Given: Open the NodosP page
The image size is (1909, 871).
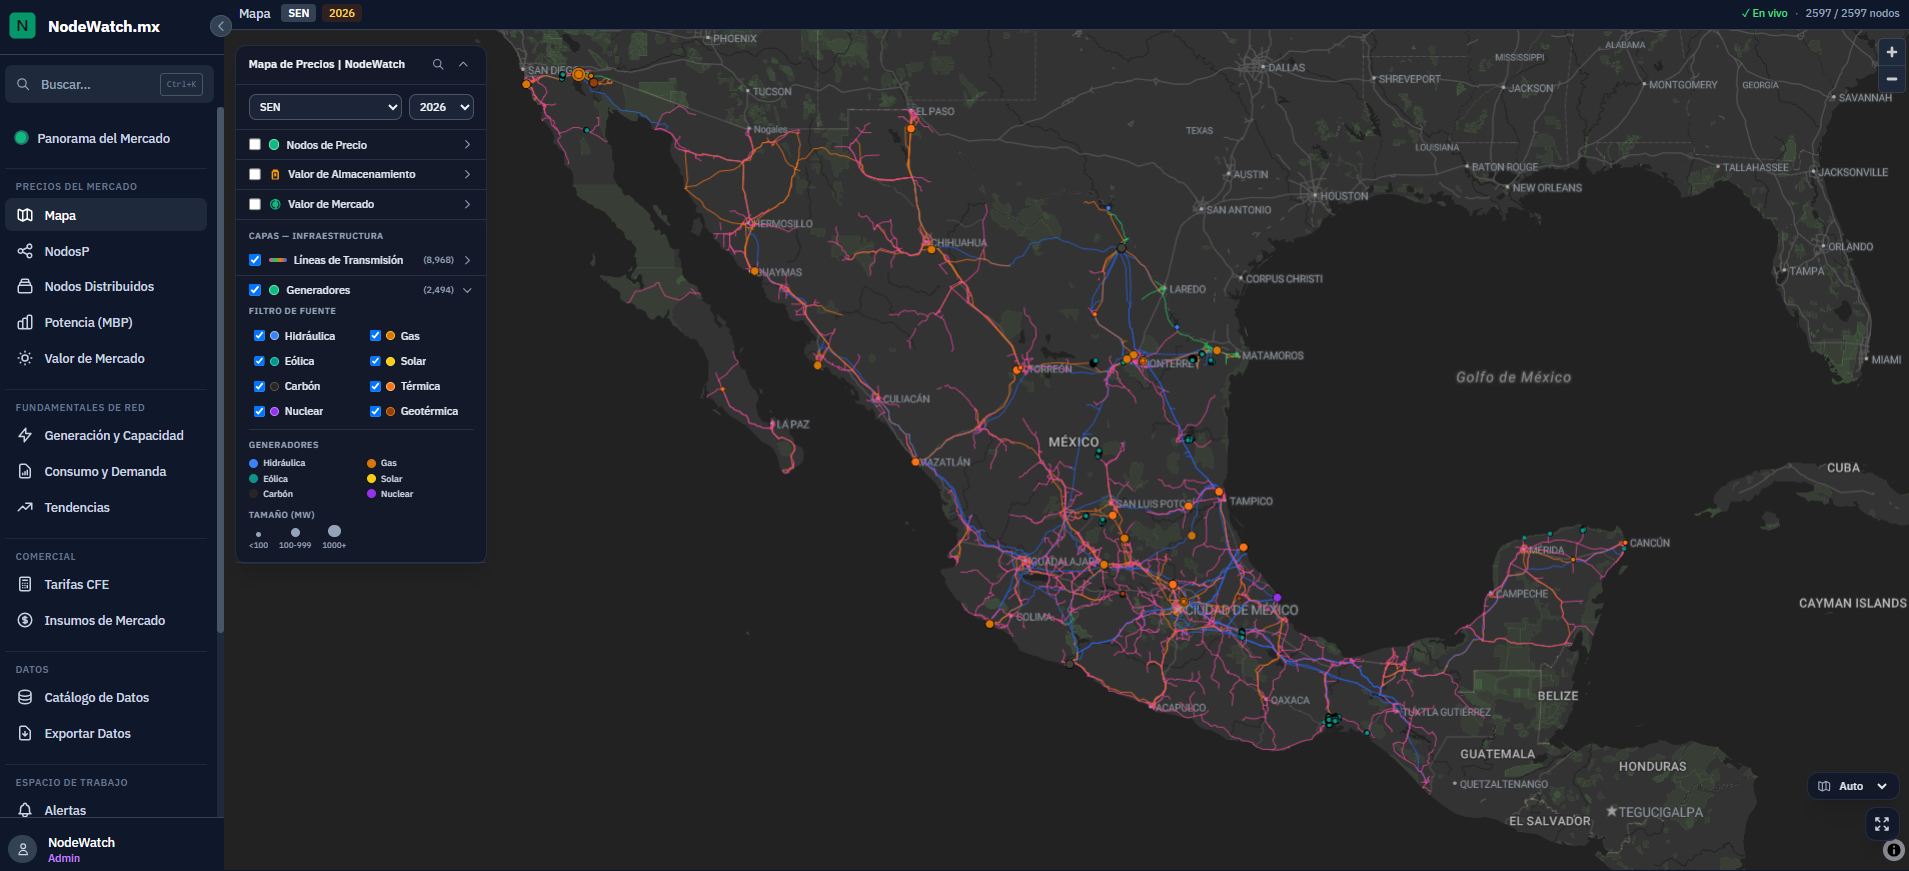Looking at the screenshot, I should [x=106, y=251].
